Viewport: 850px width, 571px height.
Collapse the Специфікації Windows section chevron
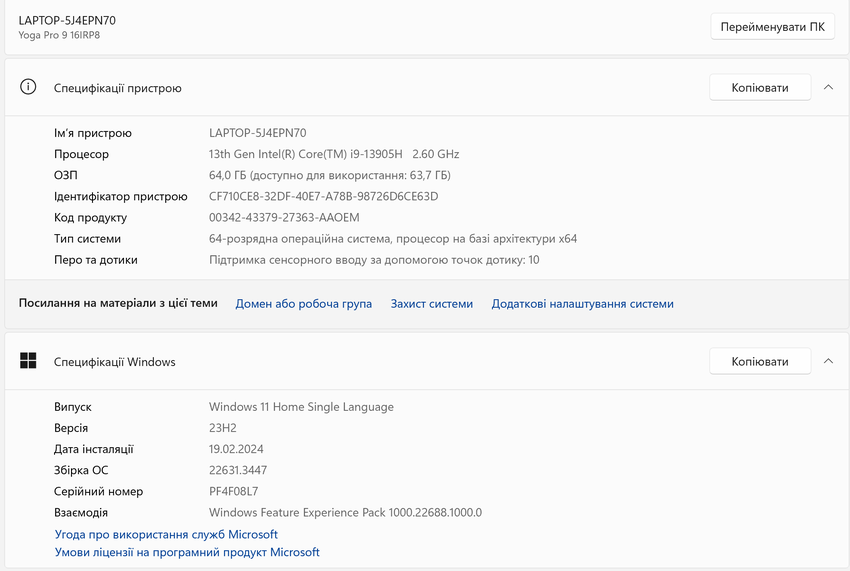pos(828,362)
